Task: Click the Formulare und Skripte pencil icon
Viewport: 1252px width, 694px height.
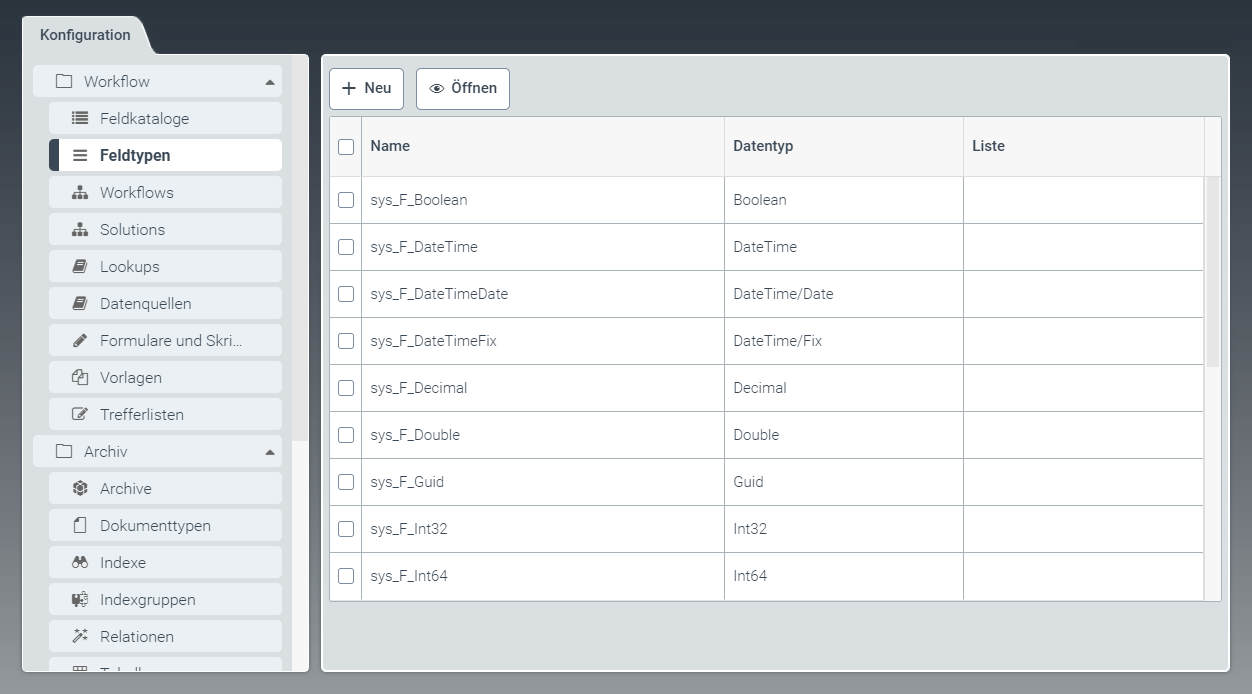Action: [80, 340]
